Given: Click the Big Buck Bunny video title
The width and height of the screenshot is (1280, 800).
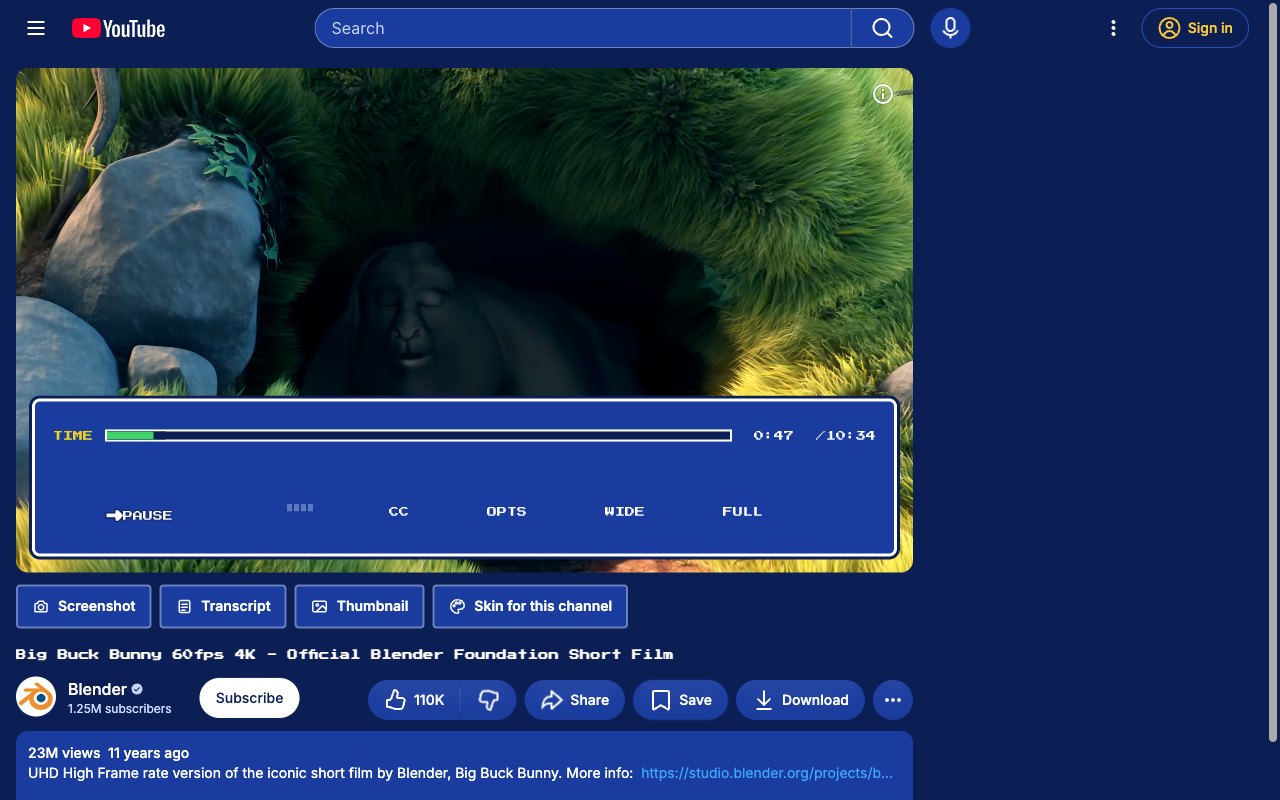Looking at the screenshot, I should 344,654.
